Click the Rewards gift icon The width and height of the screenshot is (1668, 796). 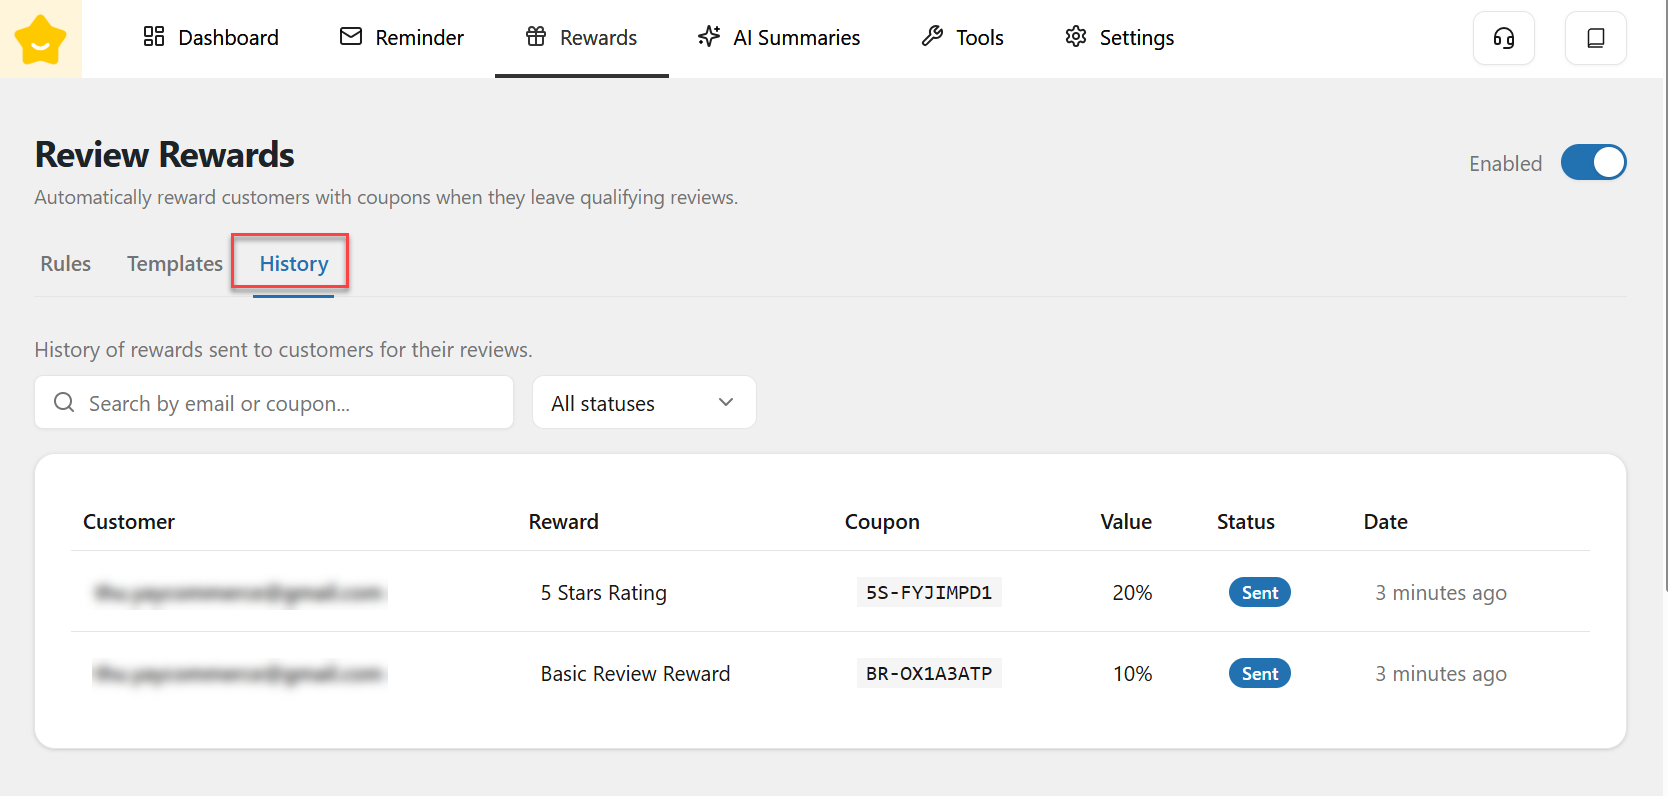click(x=536, y=37)
